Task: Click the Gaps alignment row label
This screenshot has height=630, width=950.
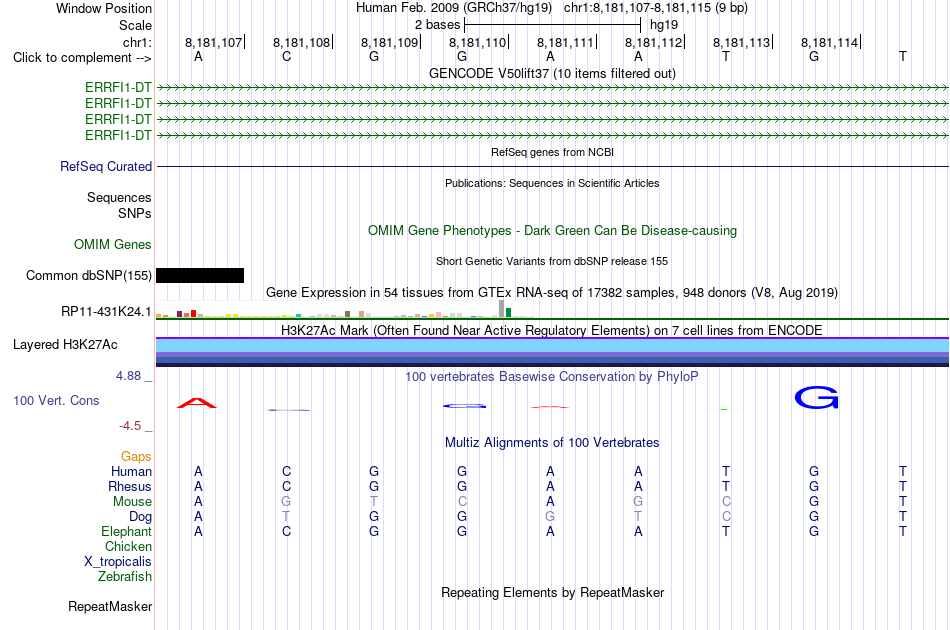Action: click(136, 456)
